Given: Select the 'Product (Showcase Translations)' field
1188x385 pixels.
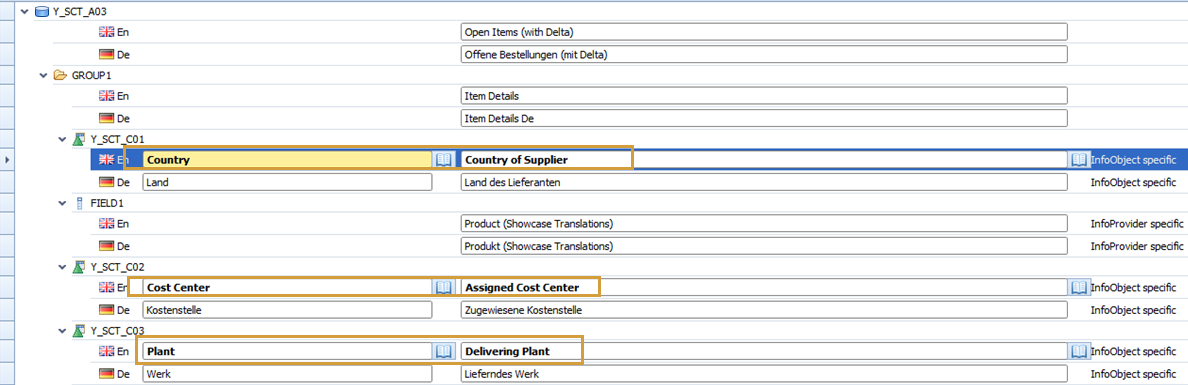Looking at the screenshot, I should [764, 224].
